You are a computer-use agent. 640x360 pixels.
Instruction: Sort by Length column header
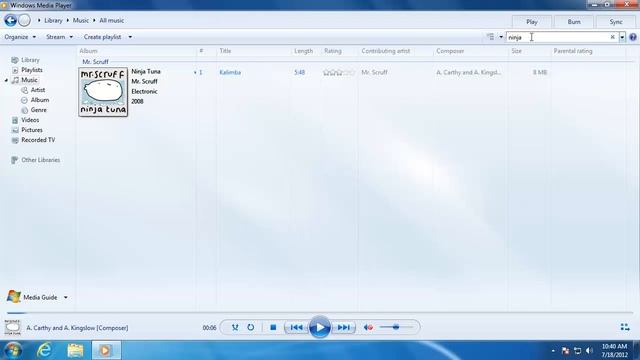[303, 51]
